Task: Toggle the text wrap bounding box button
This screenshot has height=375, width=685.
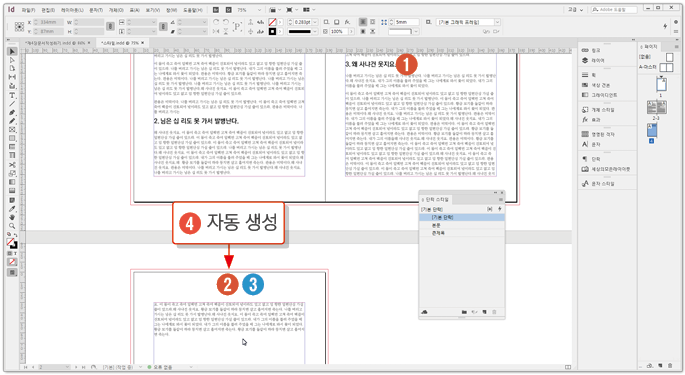Action: (x=372, y=22)
